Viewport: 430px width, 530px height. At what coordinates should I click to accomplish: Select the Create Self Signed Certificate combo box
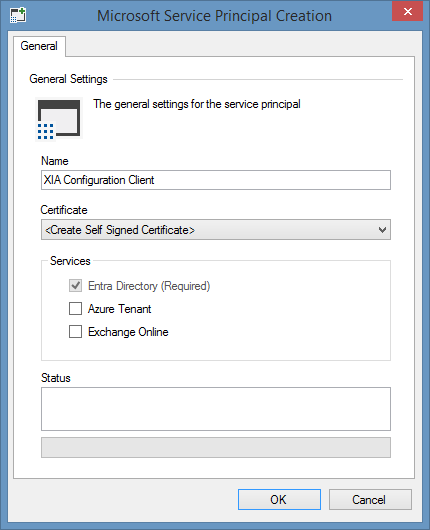pyautogui.click(x=216, y=230)
